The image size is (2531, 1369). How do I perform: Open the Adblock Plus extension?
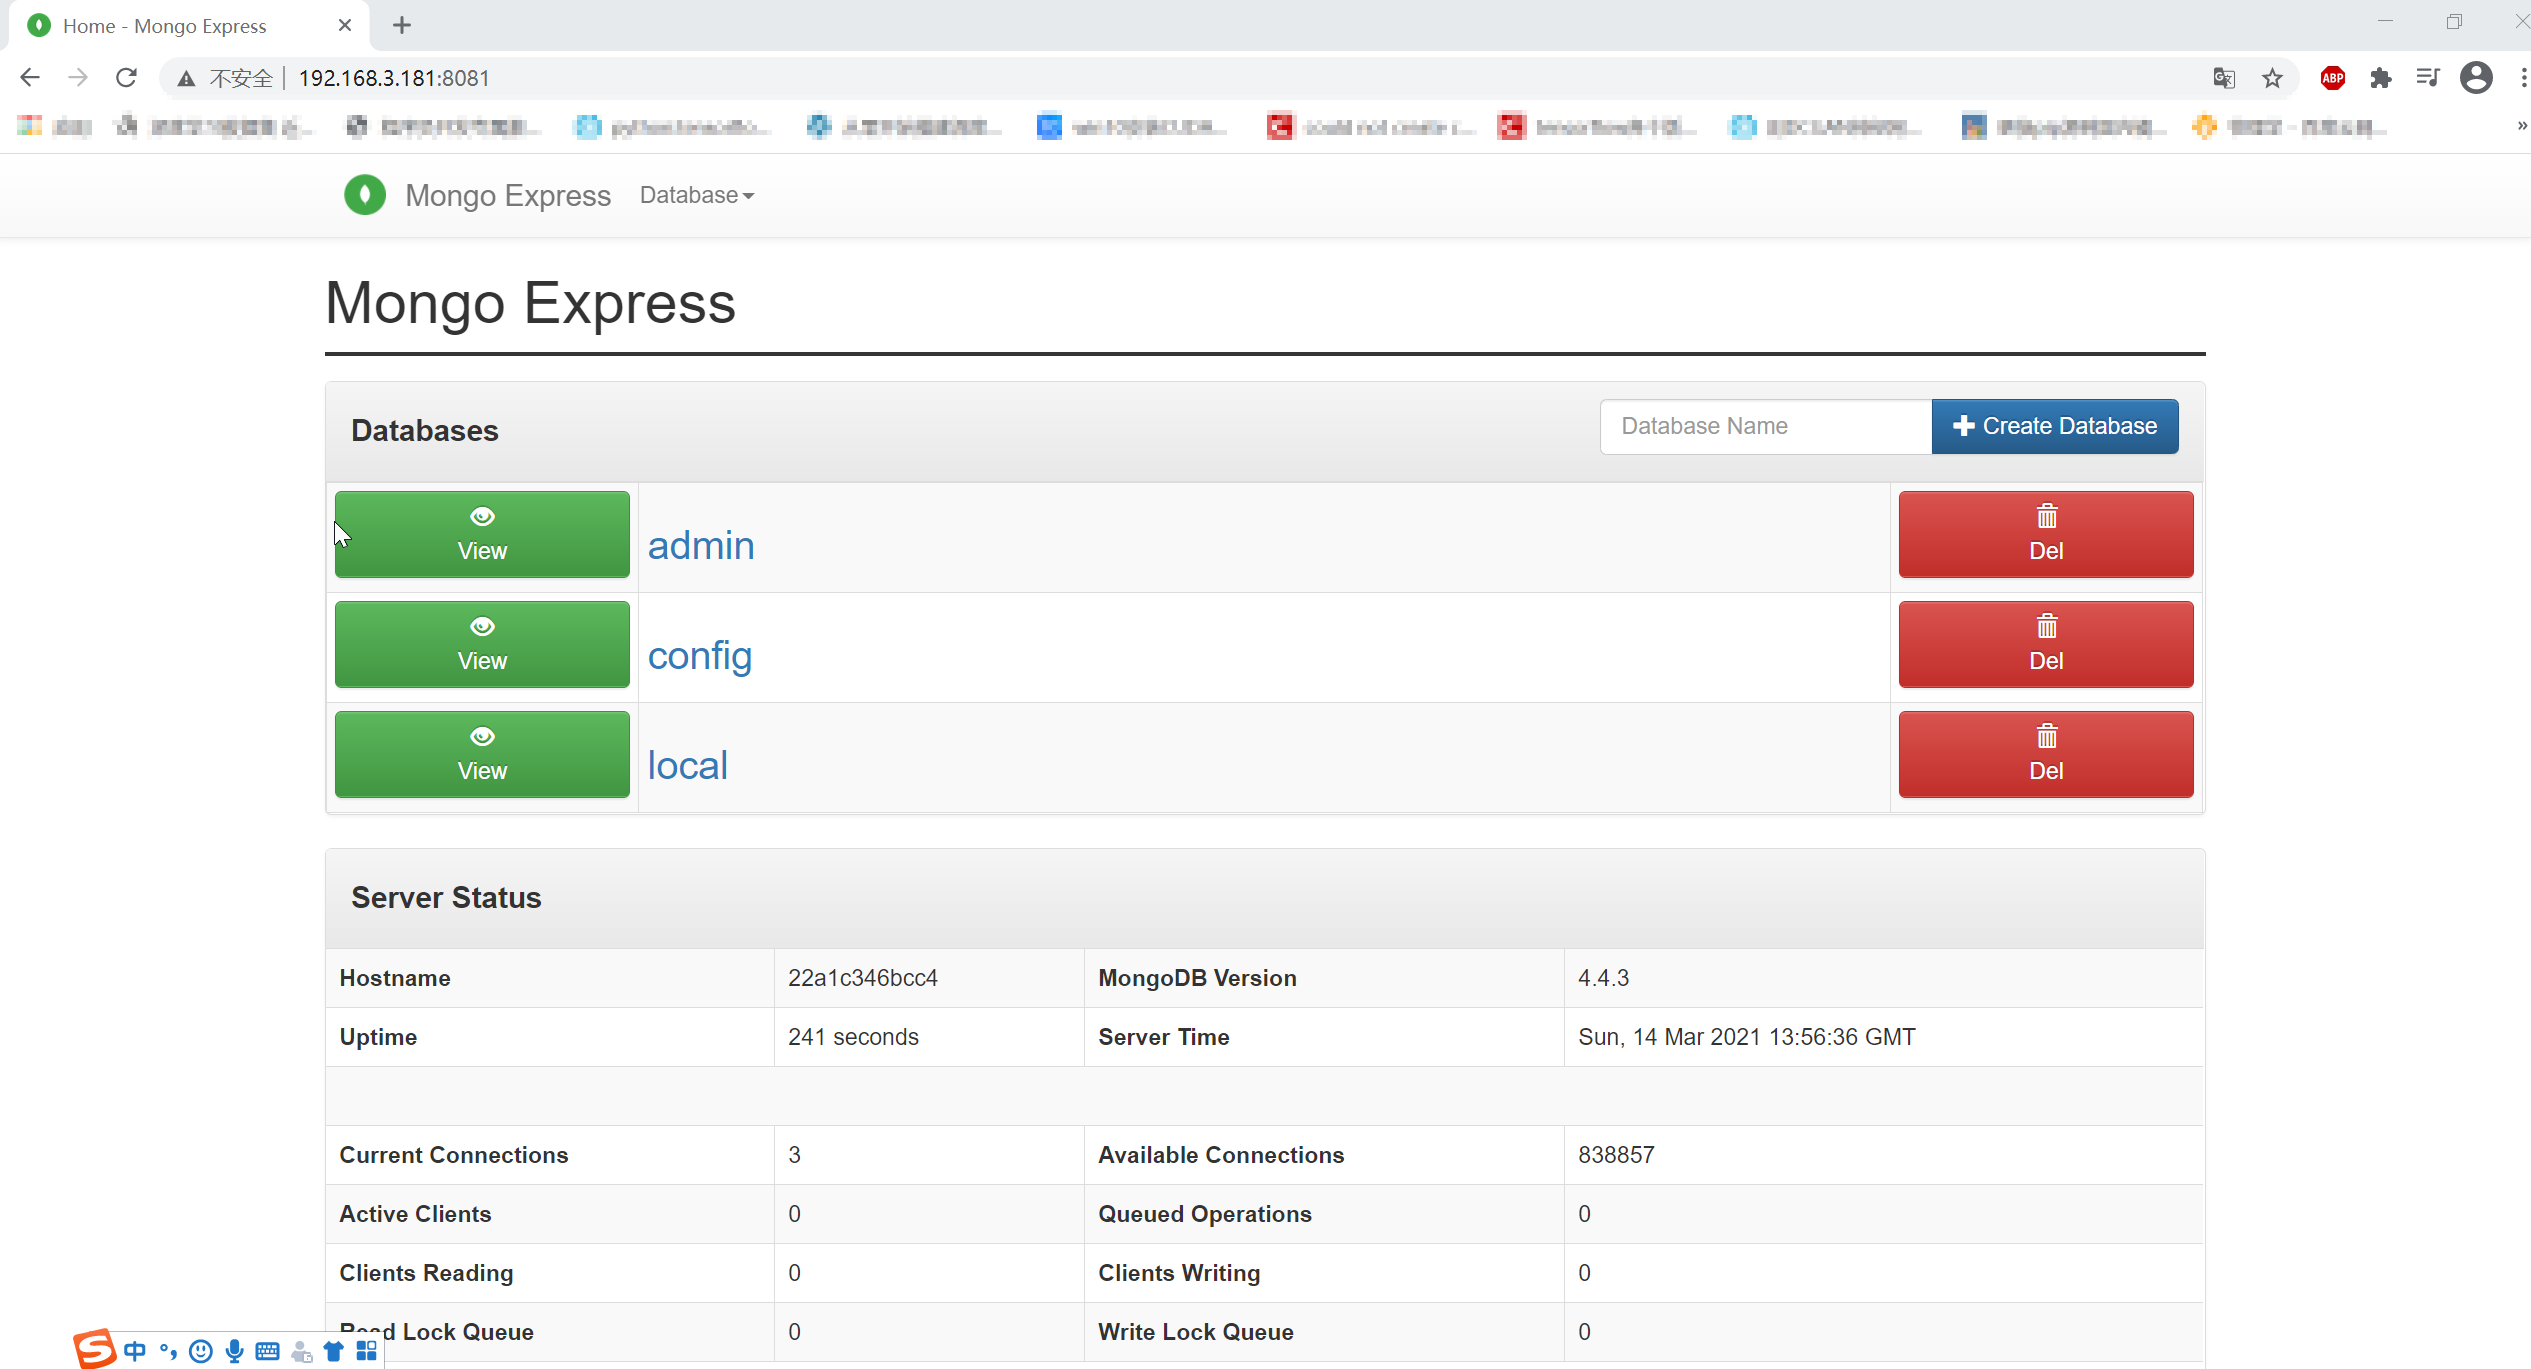2333,78
